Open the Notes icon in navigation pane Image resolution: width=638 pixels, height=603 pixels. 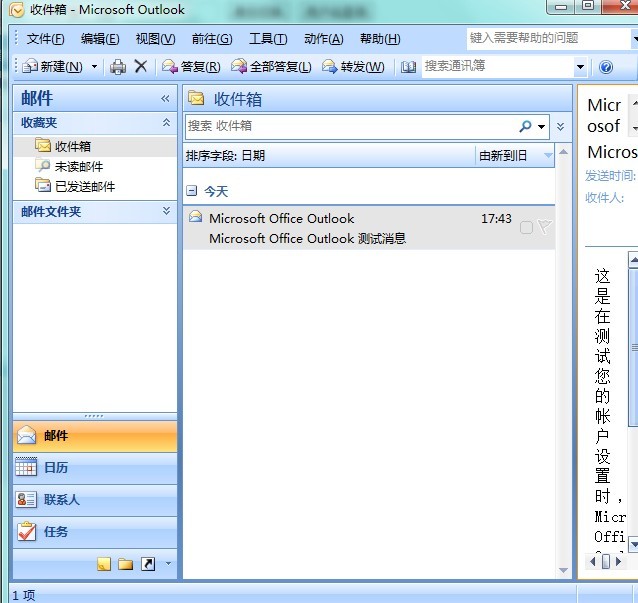(x=104, y=564)
